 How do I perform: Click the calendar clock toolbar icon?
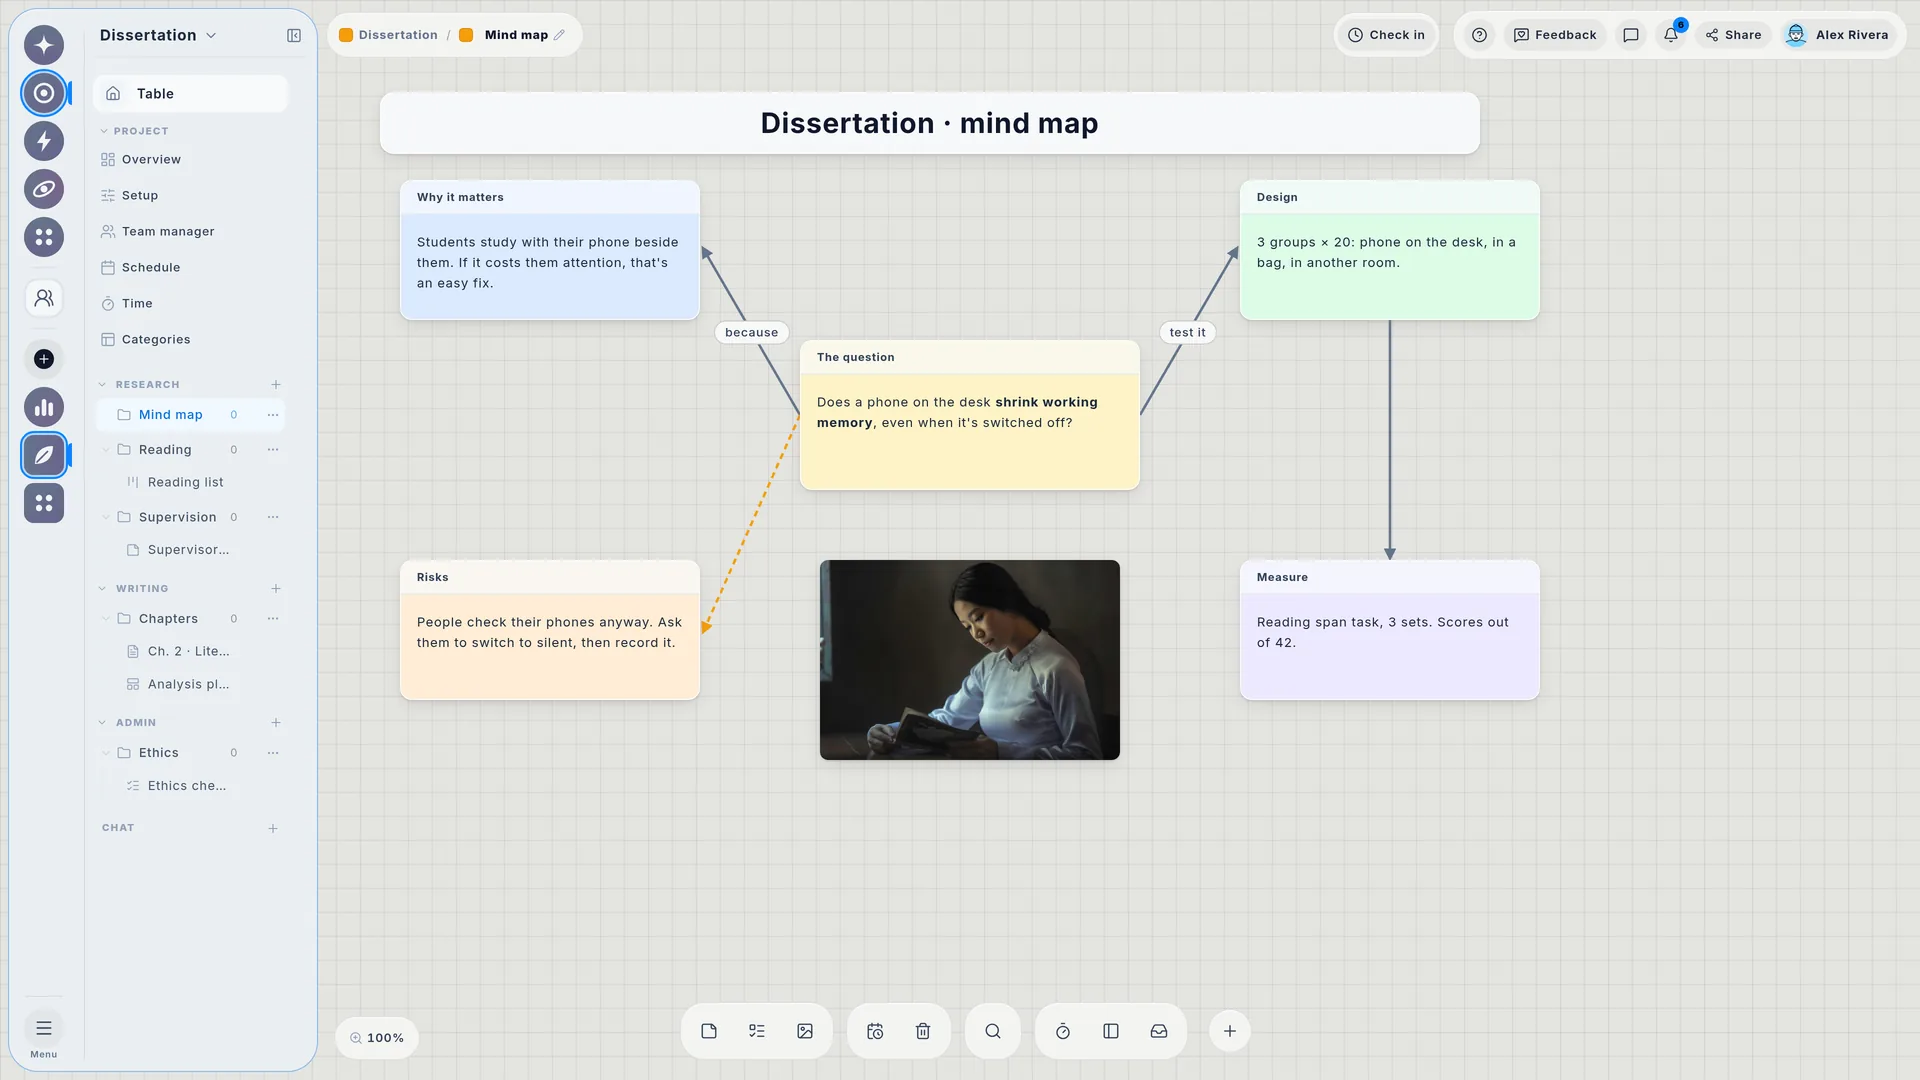(x=875, y=1031)
